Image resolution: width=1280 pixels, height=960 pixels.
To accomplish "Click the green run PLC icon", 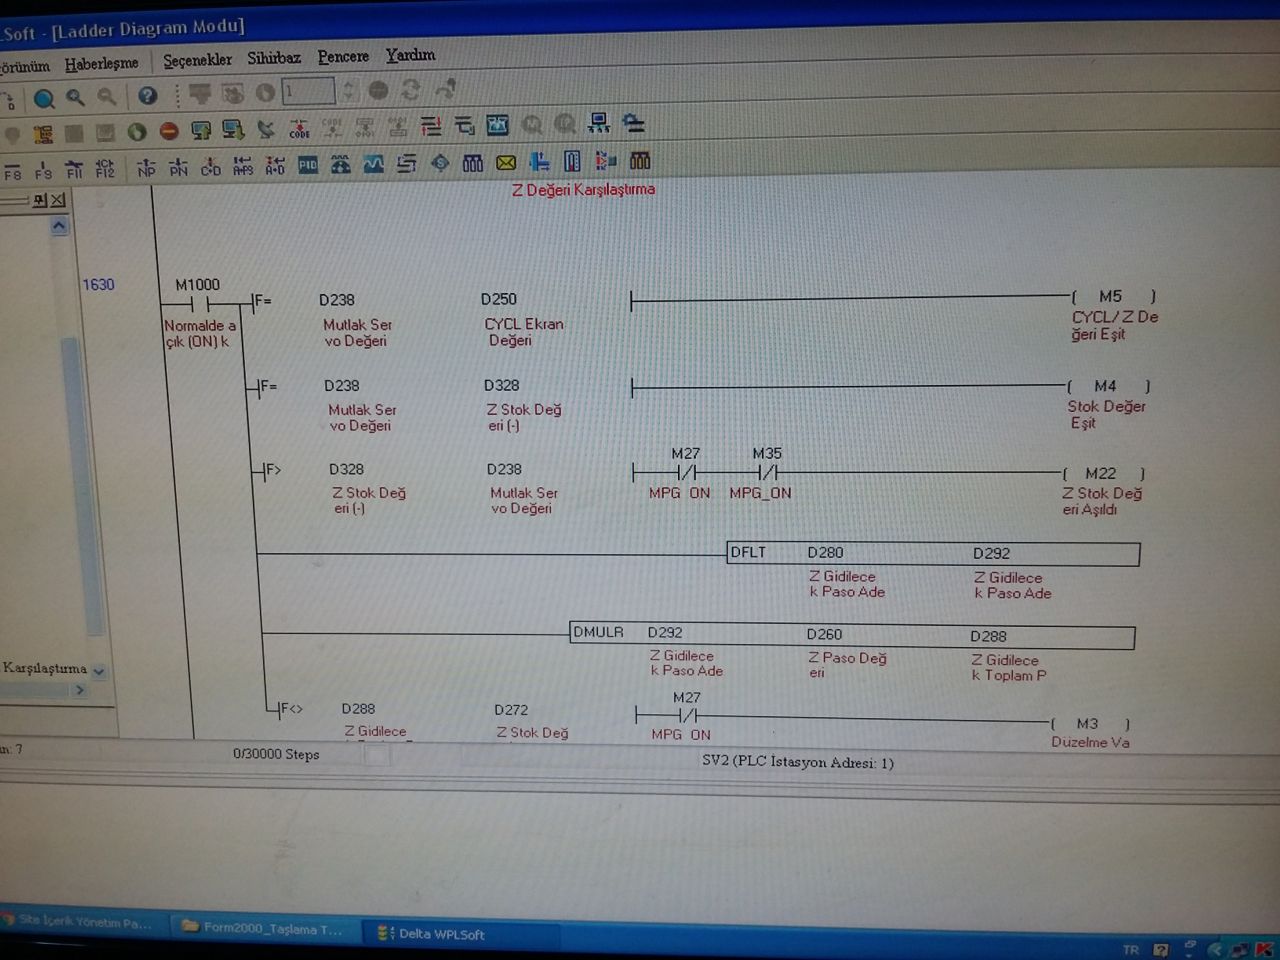I will coord(136,131).
